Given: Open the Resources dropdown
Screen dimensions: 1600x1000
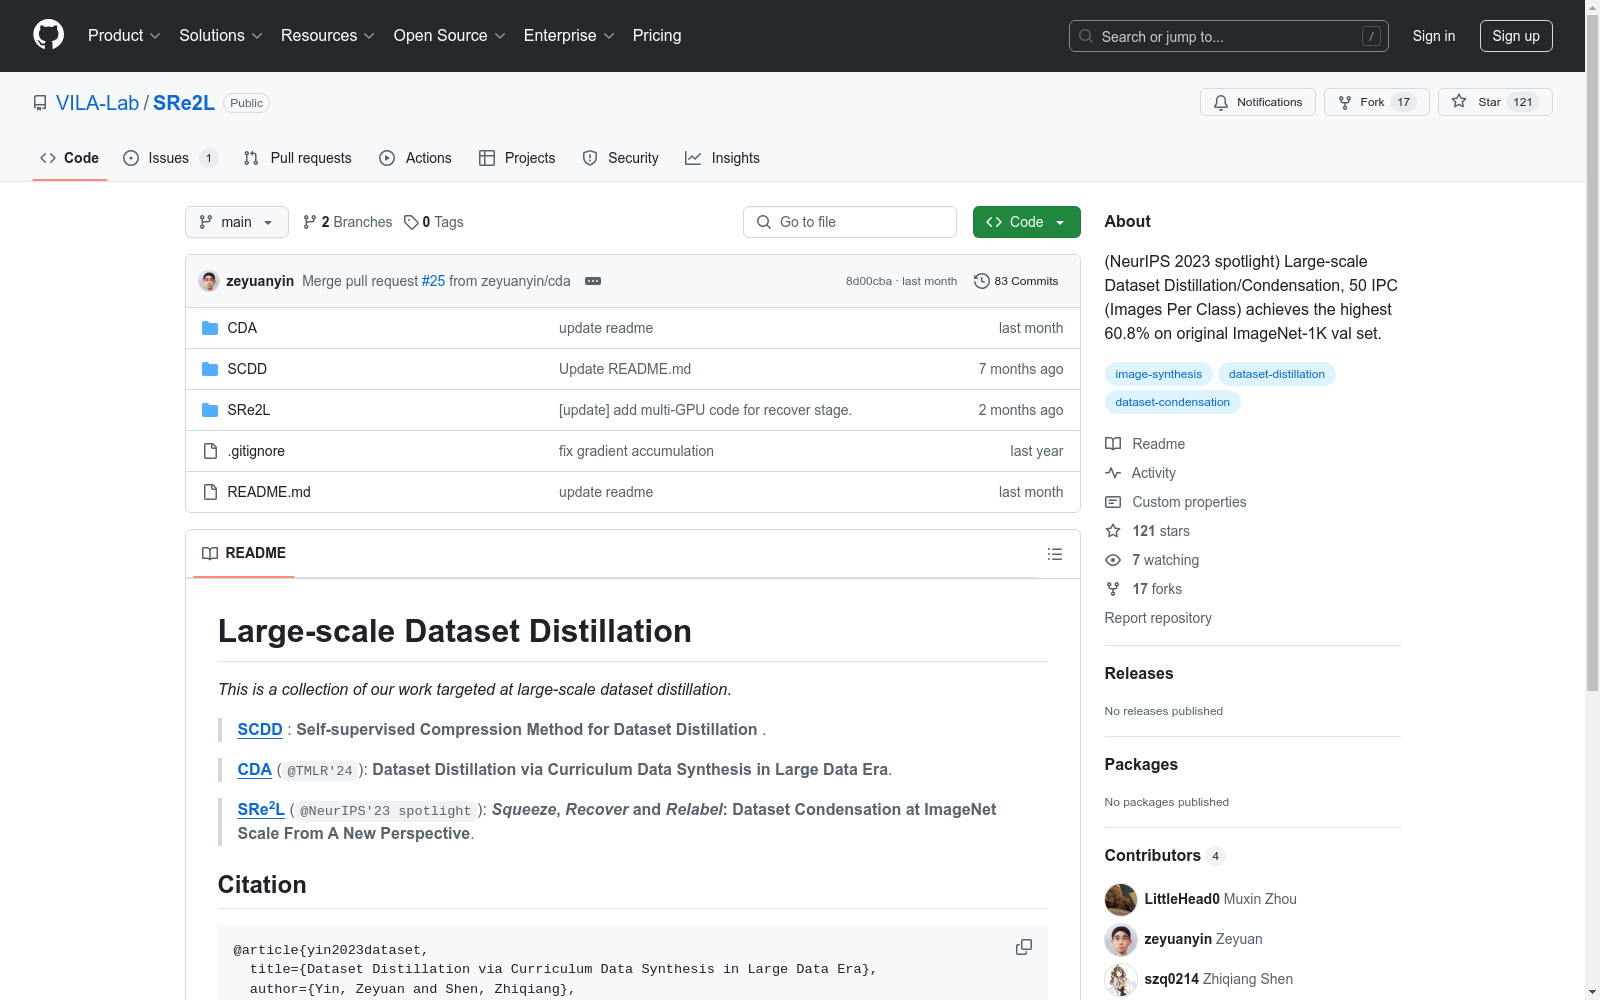Looking at the screenshot, I should tap(328, 36).
